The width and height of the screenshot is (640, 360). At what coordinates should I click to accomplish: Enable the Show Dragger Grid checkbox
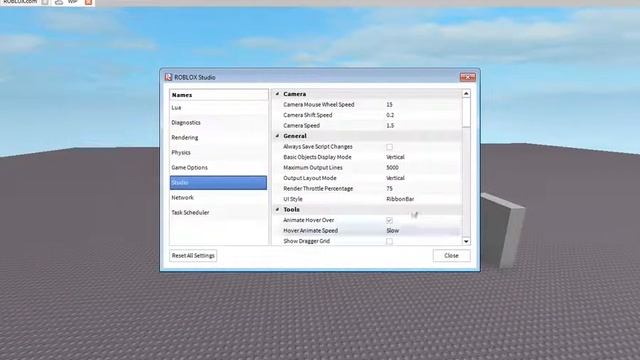click(389, 241)
